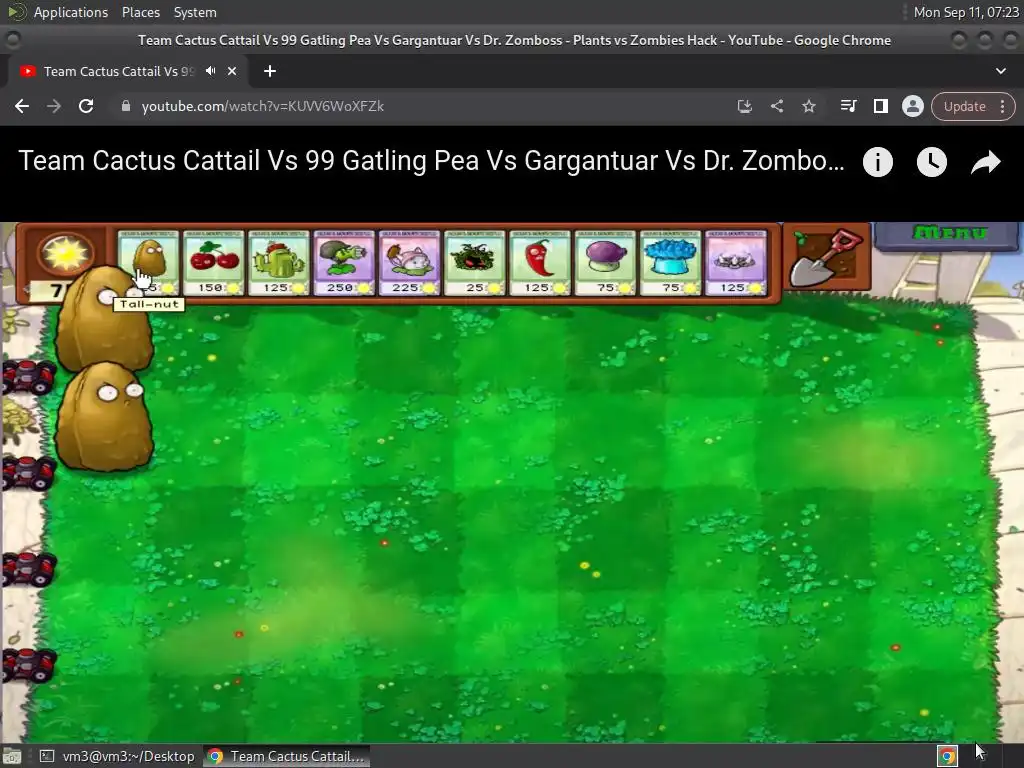The height and width of the screenshot is (768, 1024).
Task: Click the video title text
Action: (x=431, y=161)
